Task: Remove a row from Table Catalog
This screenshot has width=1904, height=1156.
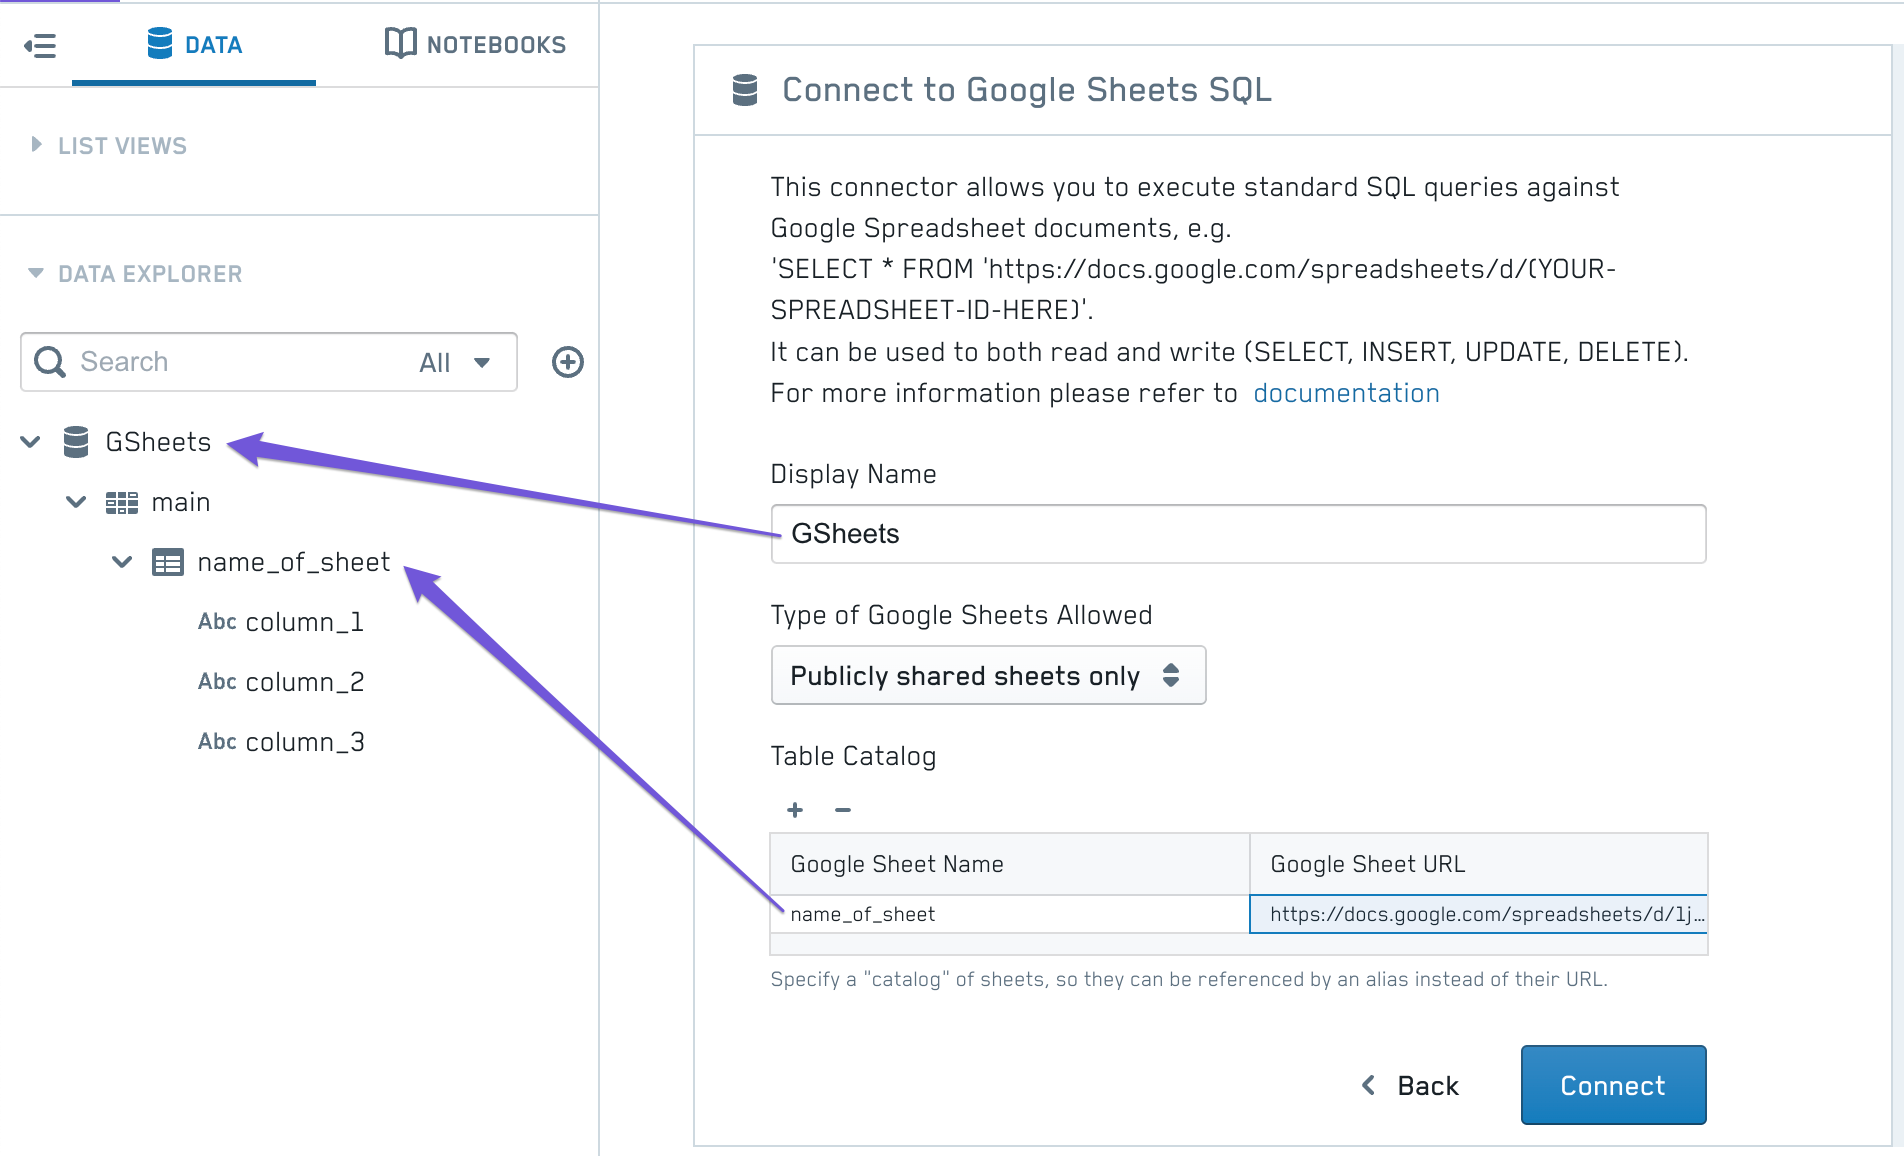Action: point(843,810)
